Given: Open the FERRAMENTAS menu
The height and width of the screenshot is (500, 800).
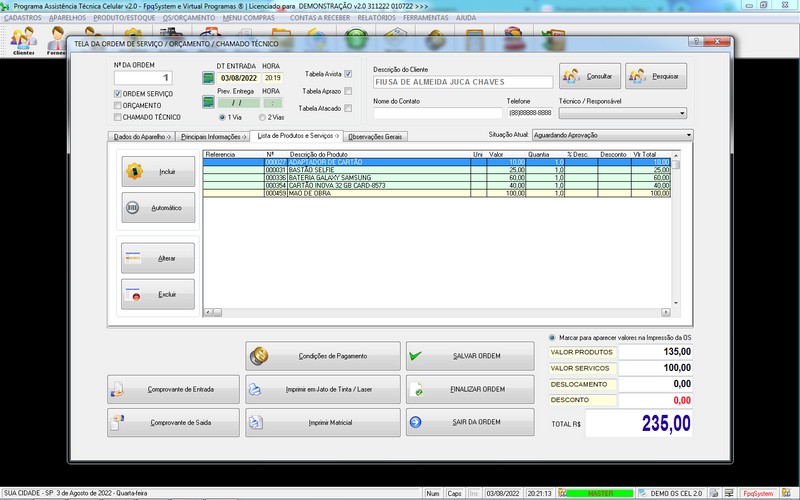Looking at the screenshot, I should tap(426, 18).
